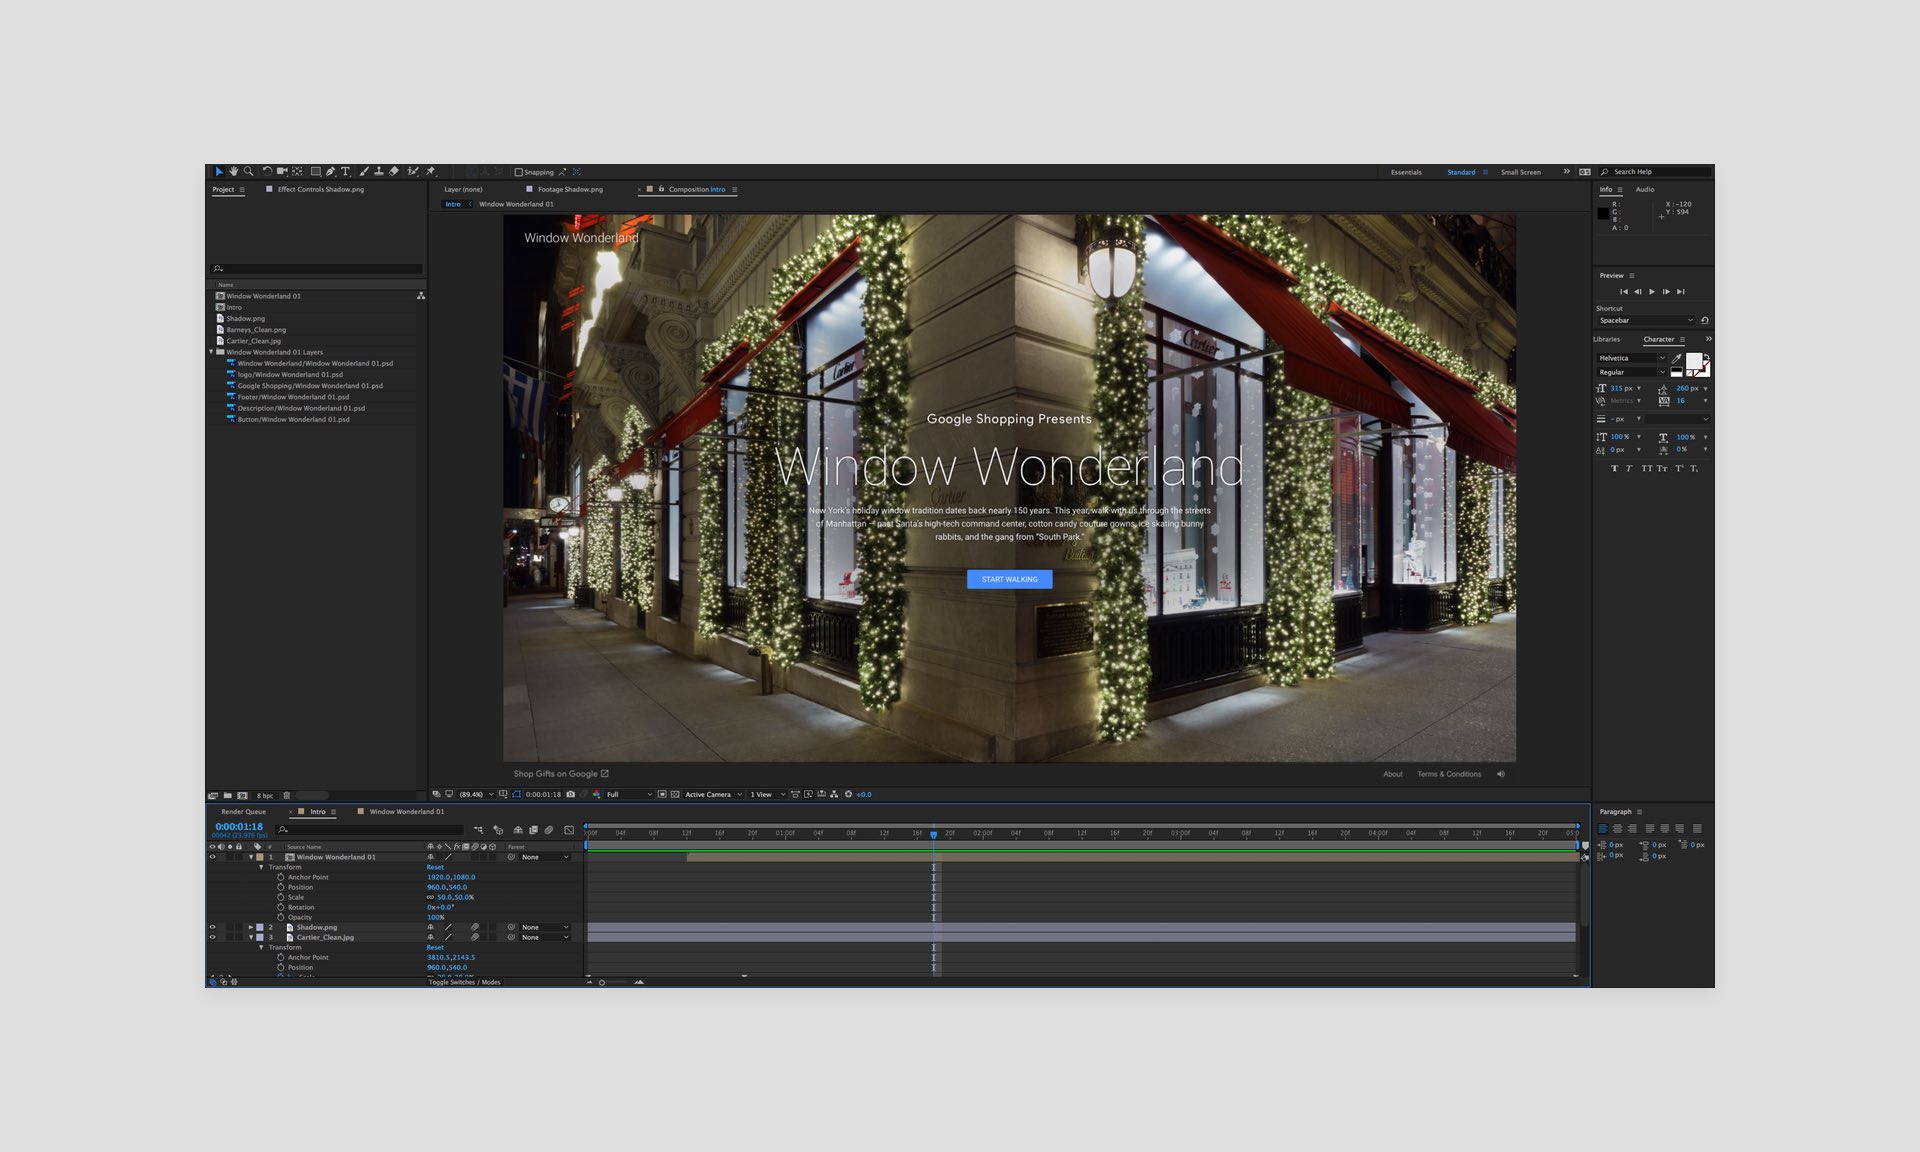Toggle visibility of Cartier_Clean.jpg layer
The height and width of the screenshot is (1152, 1920).
pos(212,937)
